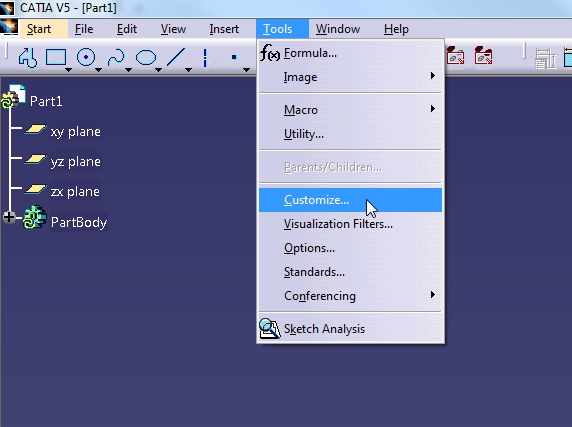Screen dimensions: 572x427
Task: Select the Point sketch tool
Action: pyautogui.click(x=234, y=57)
